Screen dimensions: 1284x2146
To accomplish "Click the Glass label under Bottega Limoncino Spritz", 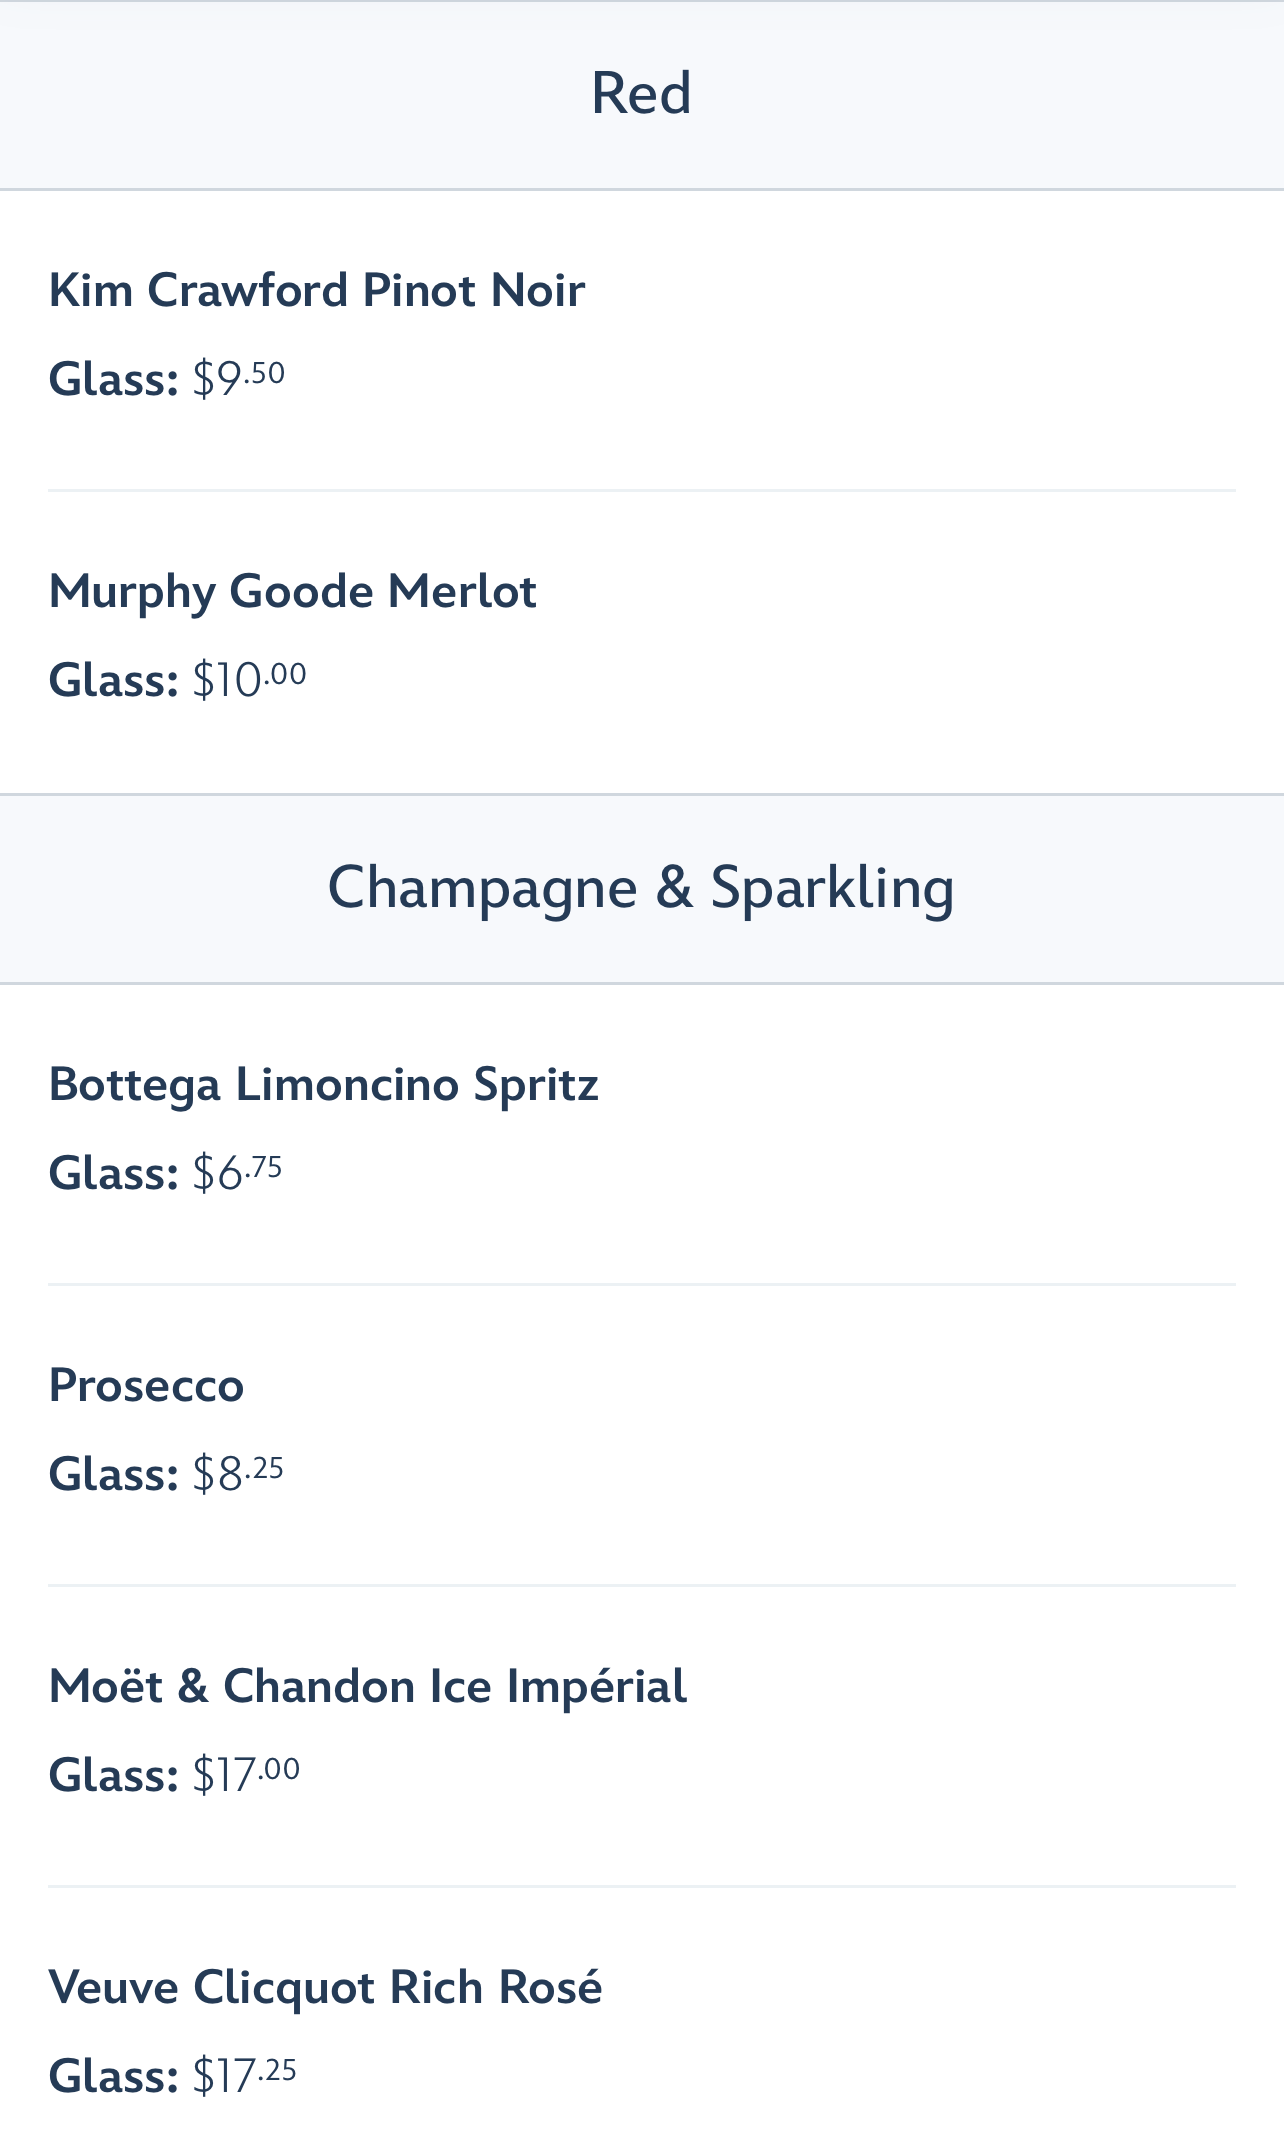I will click(x=114, y=1174).
